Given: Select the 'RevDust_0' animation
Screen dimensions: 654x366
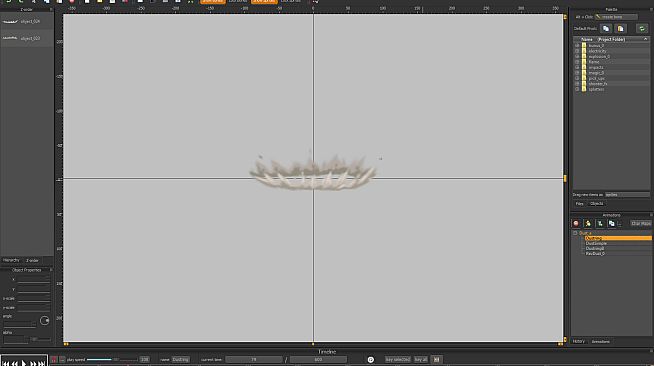Looking at the screenshot, I should 595,253.
